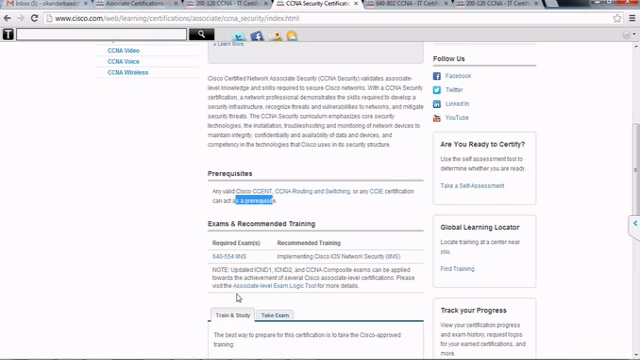Image resolution: width=640 pixels, height=360 pixels.
Task: Switch to the Associate Certifications tab
Action: pyautogui.click(x=137, y=4)
